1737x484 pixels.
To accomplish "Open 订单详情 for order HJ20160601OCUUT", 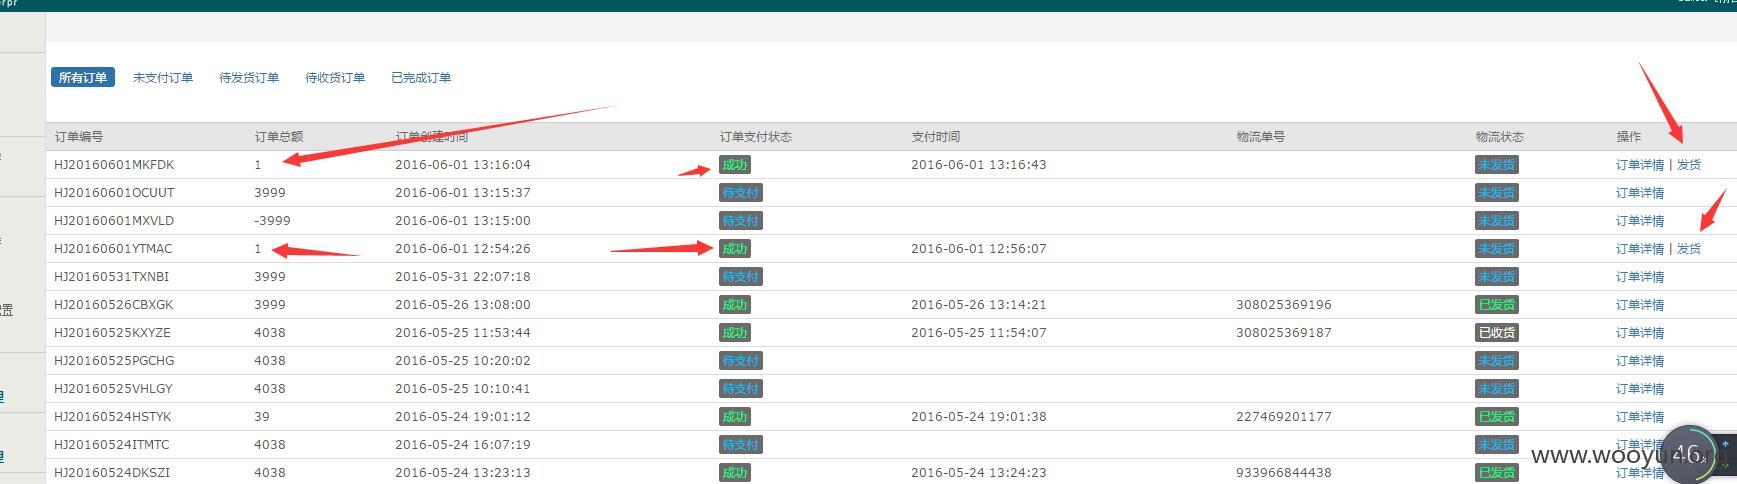I will 1640,193.
